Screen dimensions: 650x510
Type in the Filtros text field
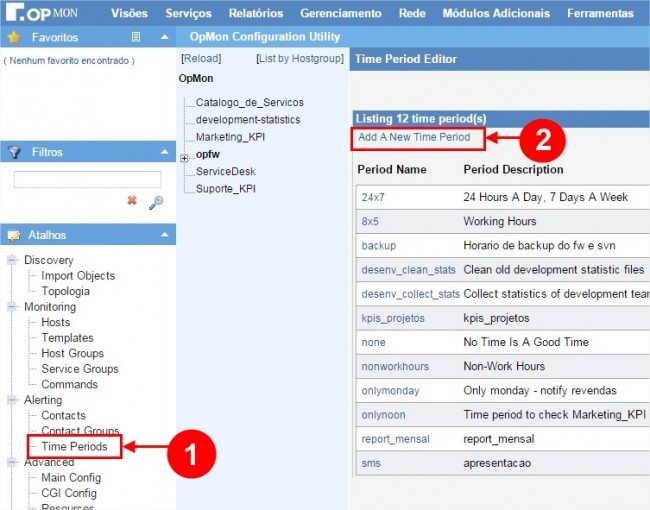(87, 179)
